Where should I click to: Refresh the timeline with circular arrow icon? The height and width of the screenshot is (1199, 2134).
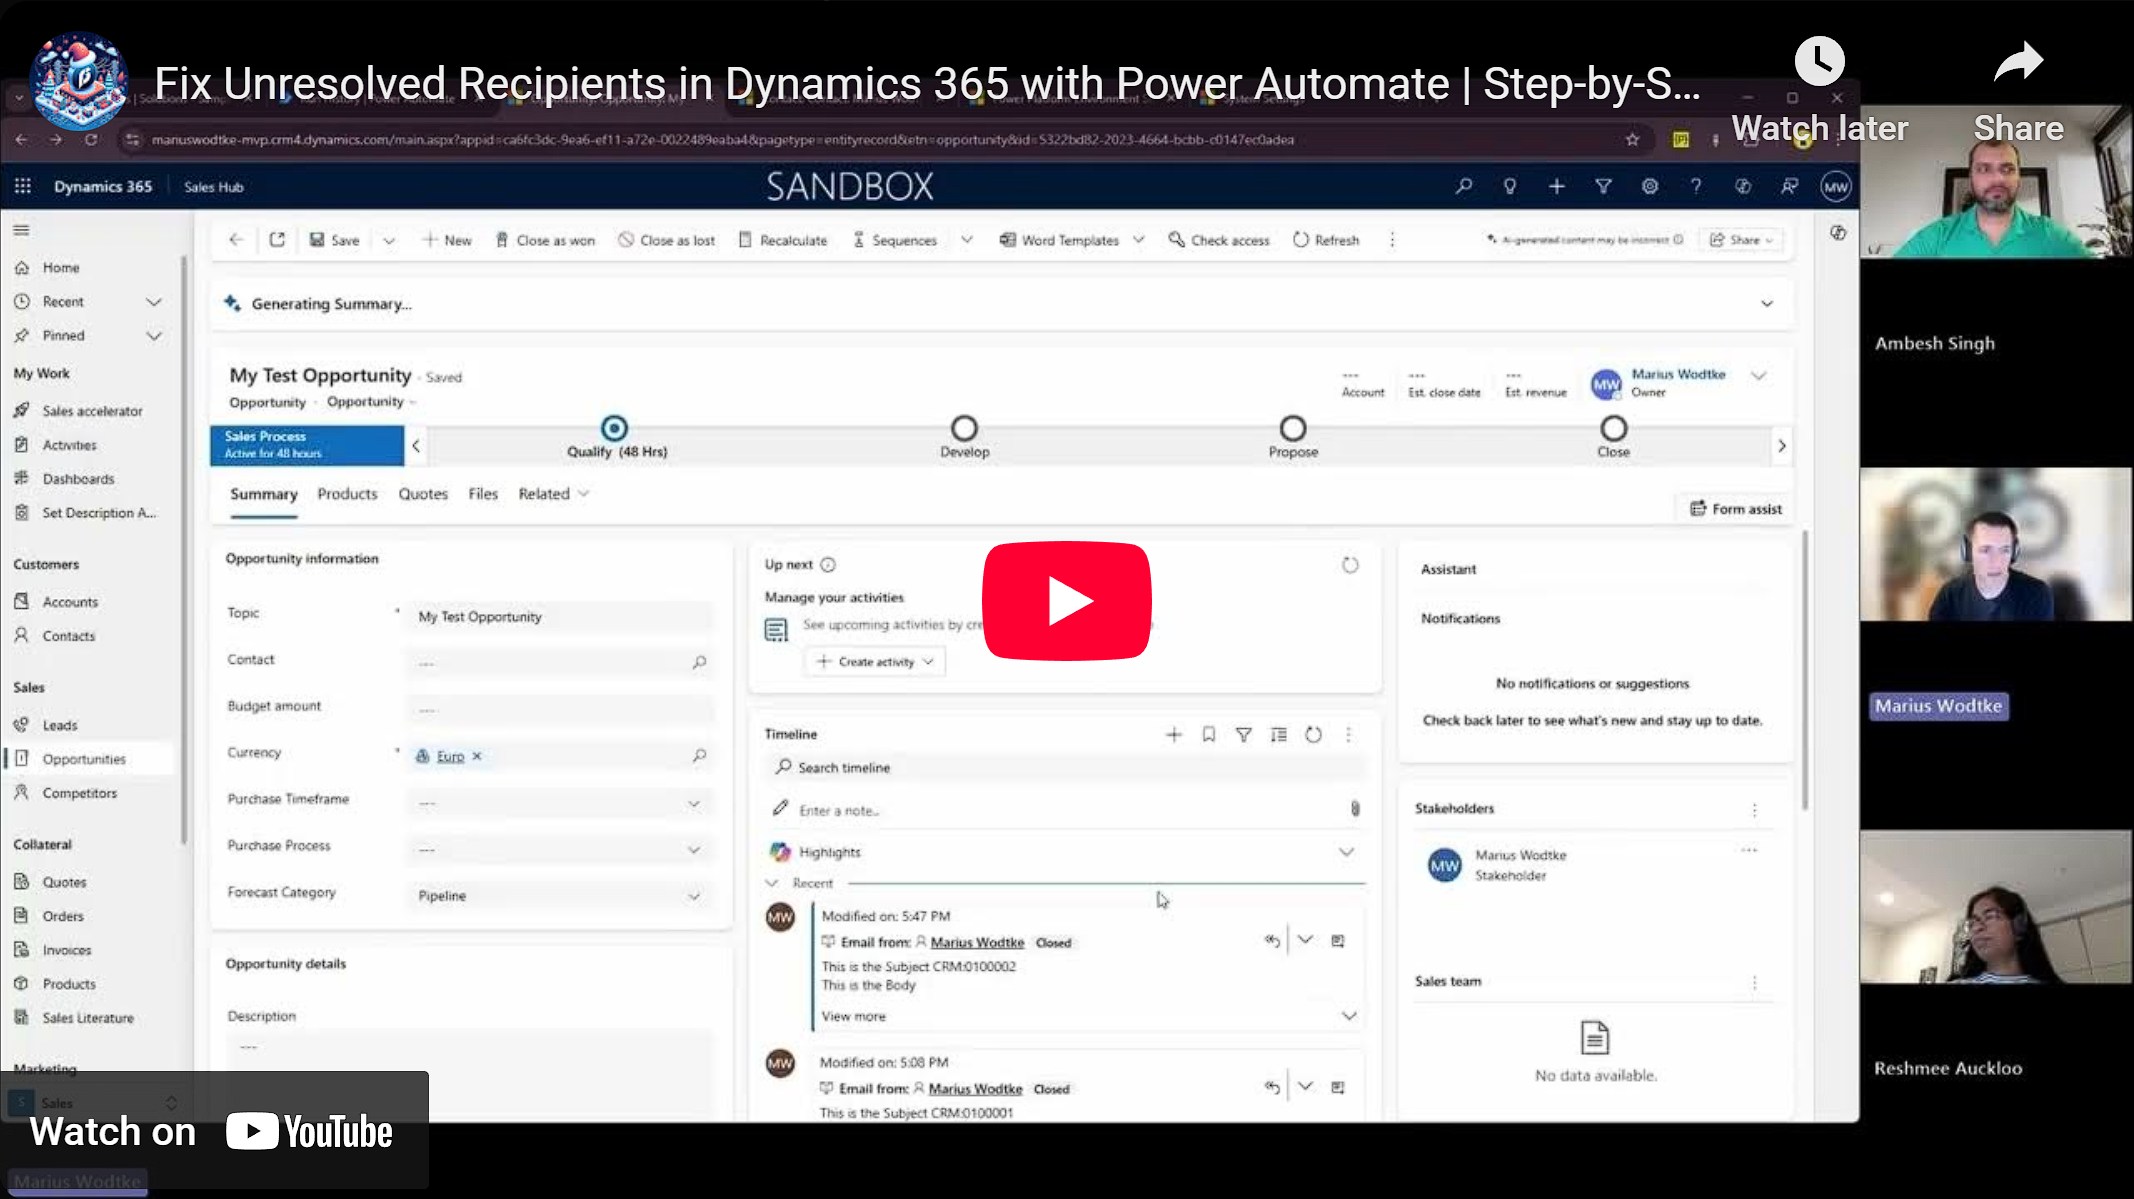[1313, 735]
